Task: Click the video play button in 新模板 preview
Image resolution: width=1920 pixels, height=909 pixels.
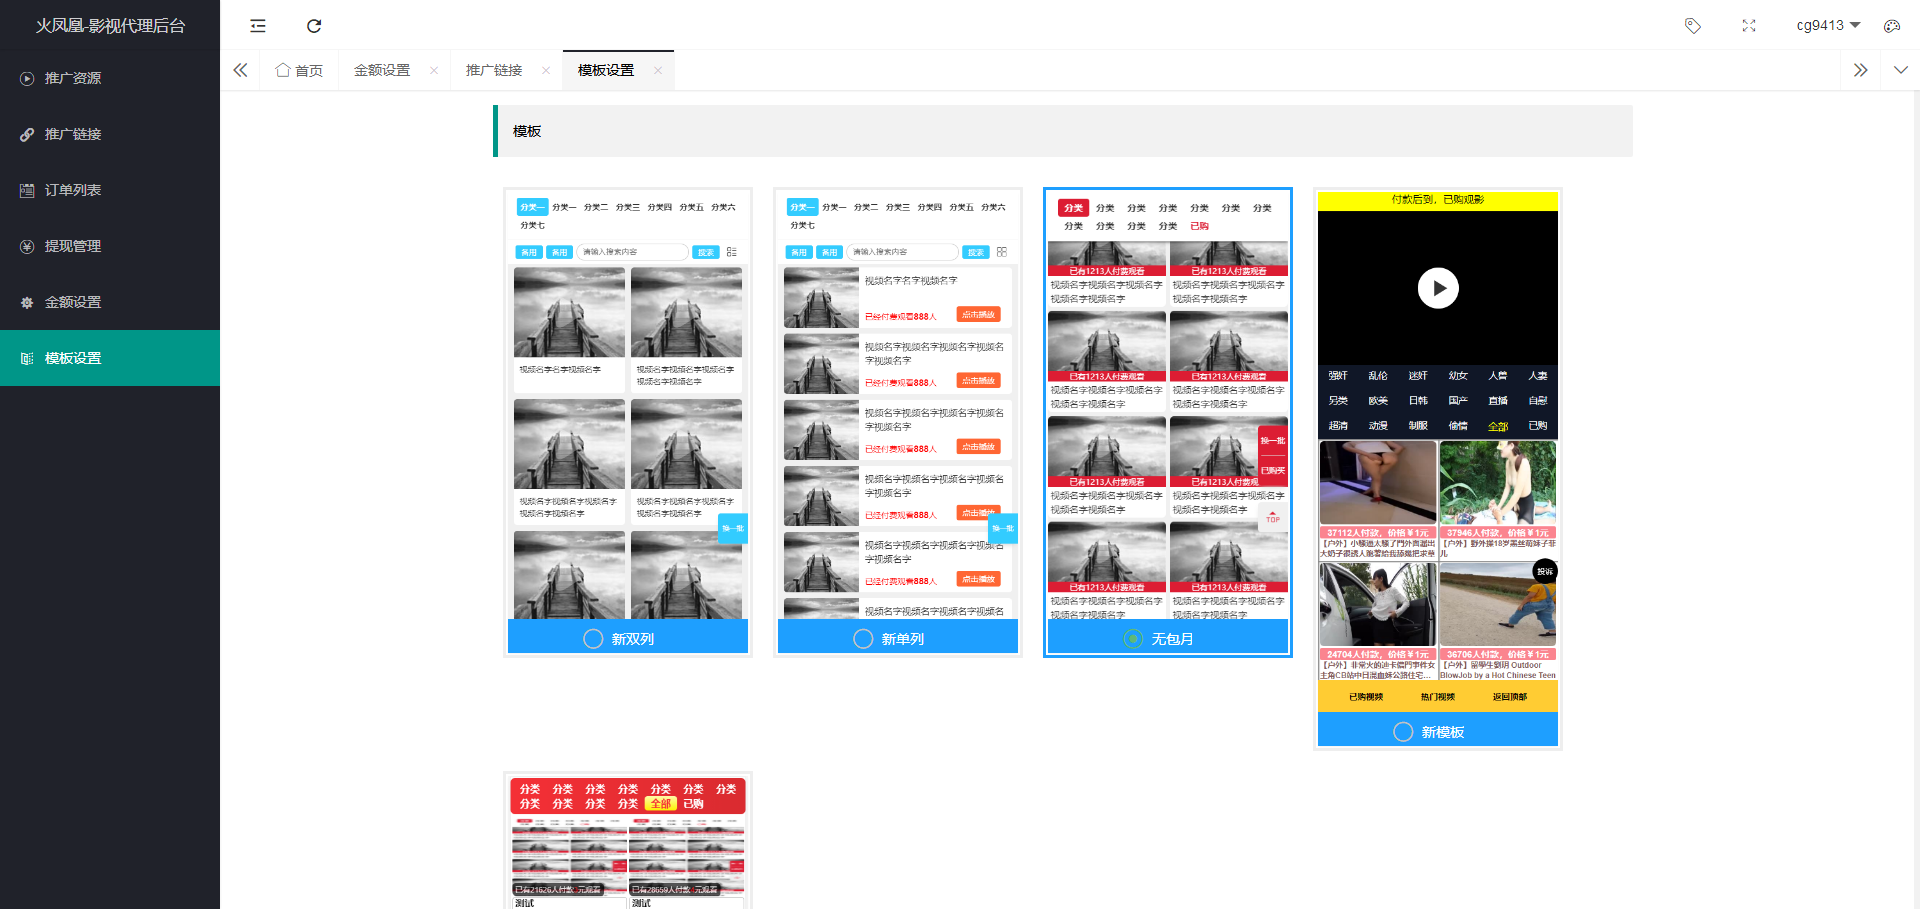Action: click(x=1438, y=288)
